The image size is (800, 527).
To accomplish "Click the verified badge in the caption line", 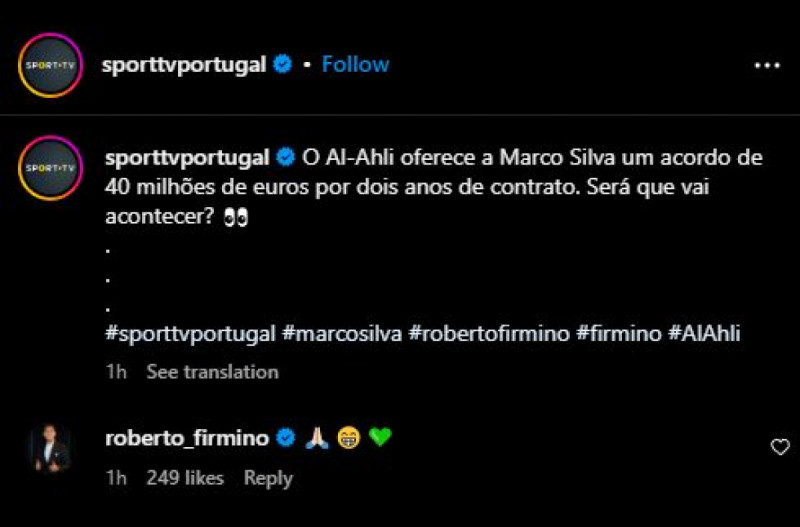I will [285, 159].
